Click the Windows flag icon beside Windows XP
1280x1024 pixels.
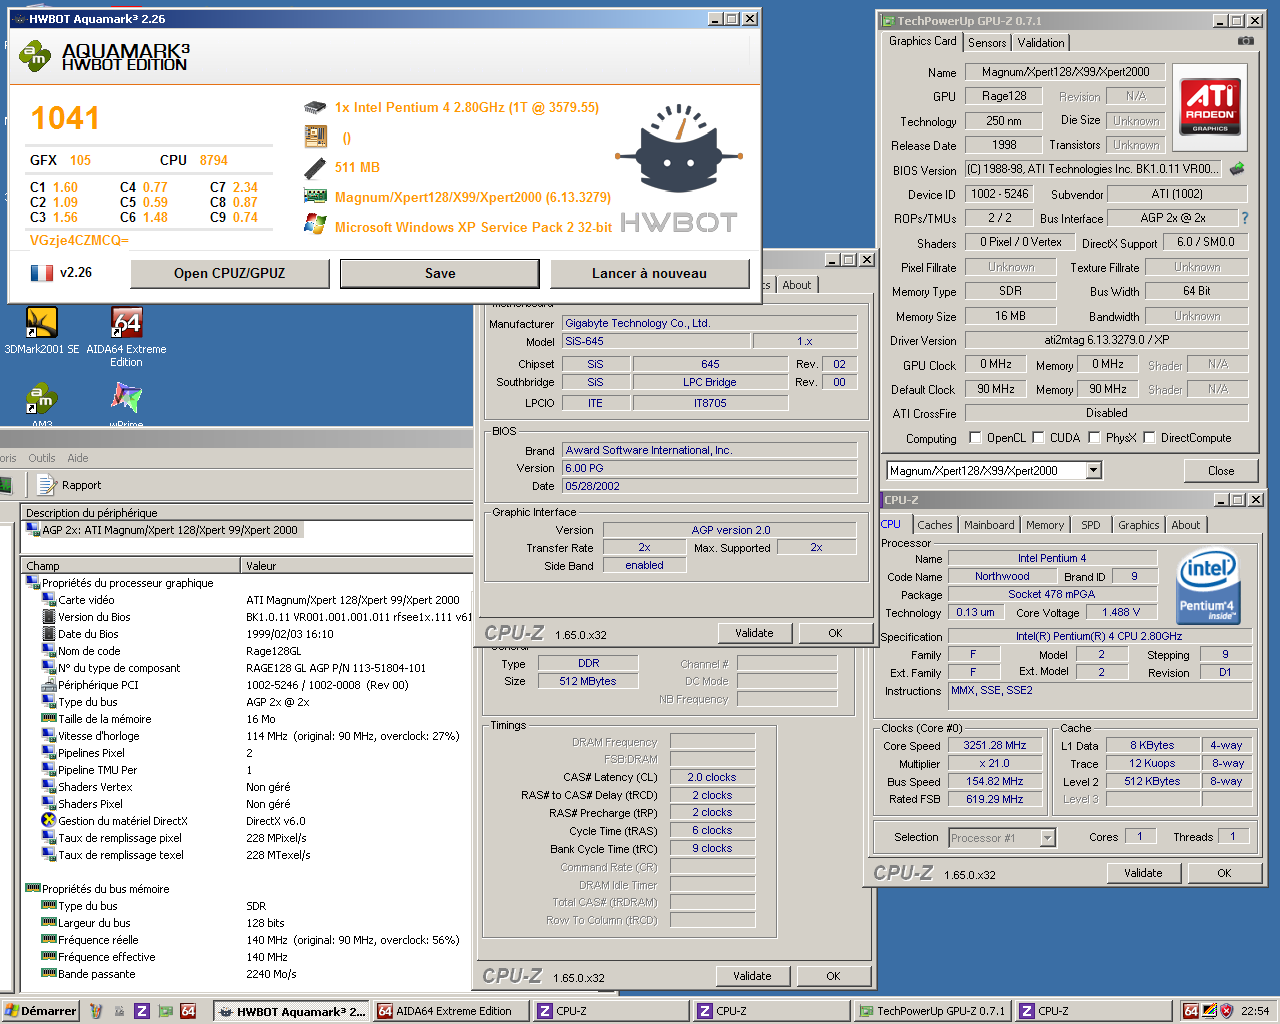(x=315, y=224)
